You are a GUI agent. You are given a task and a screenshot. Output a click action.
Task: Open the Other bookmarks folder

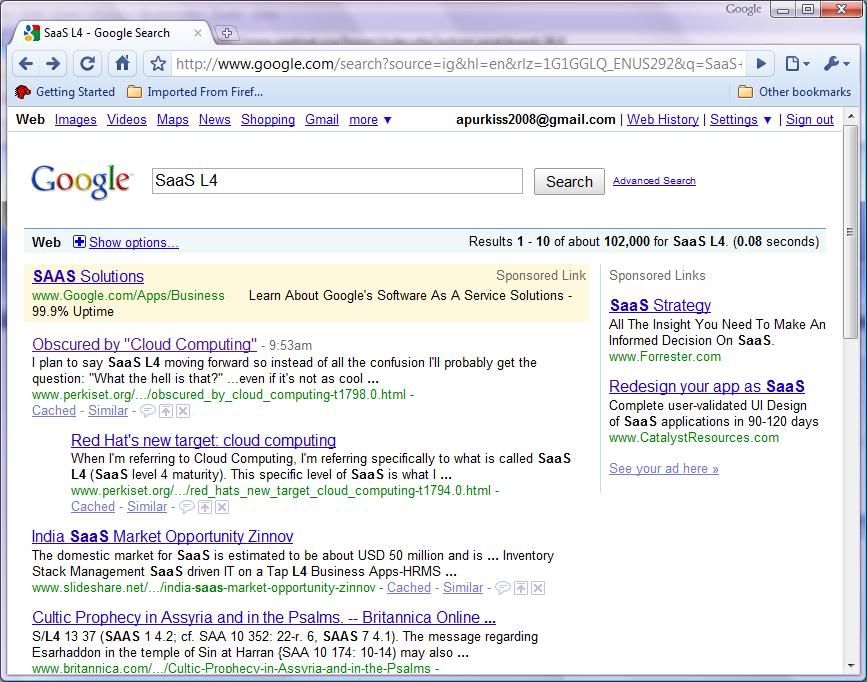click(x=795, y=92)
